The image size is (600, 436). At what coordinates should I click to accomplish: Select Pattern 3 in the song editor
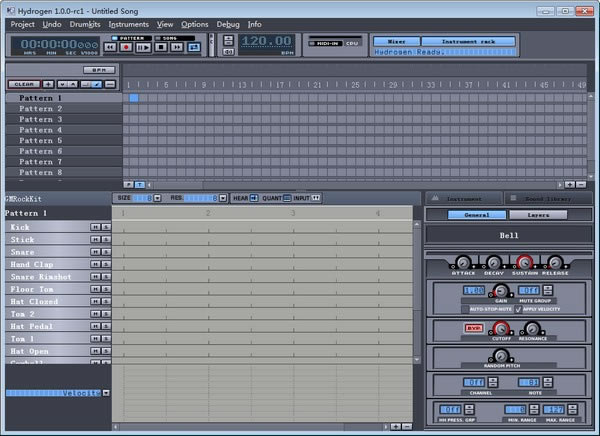[x=40, y=119]
